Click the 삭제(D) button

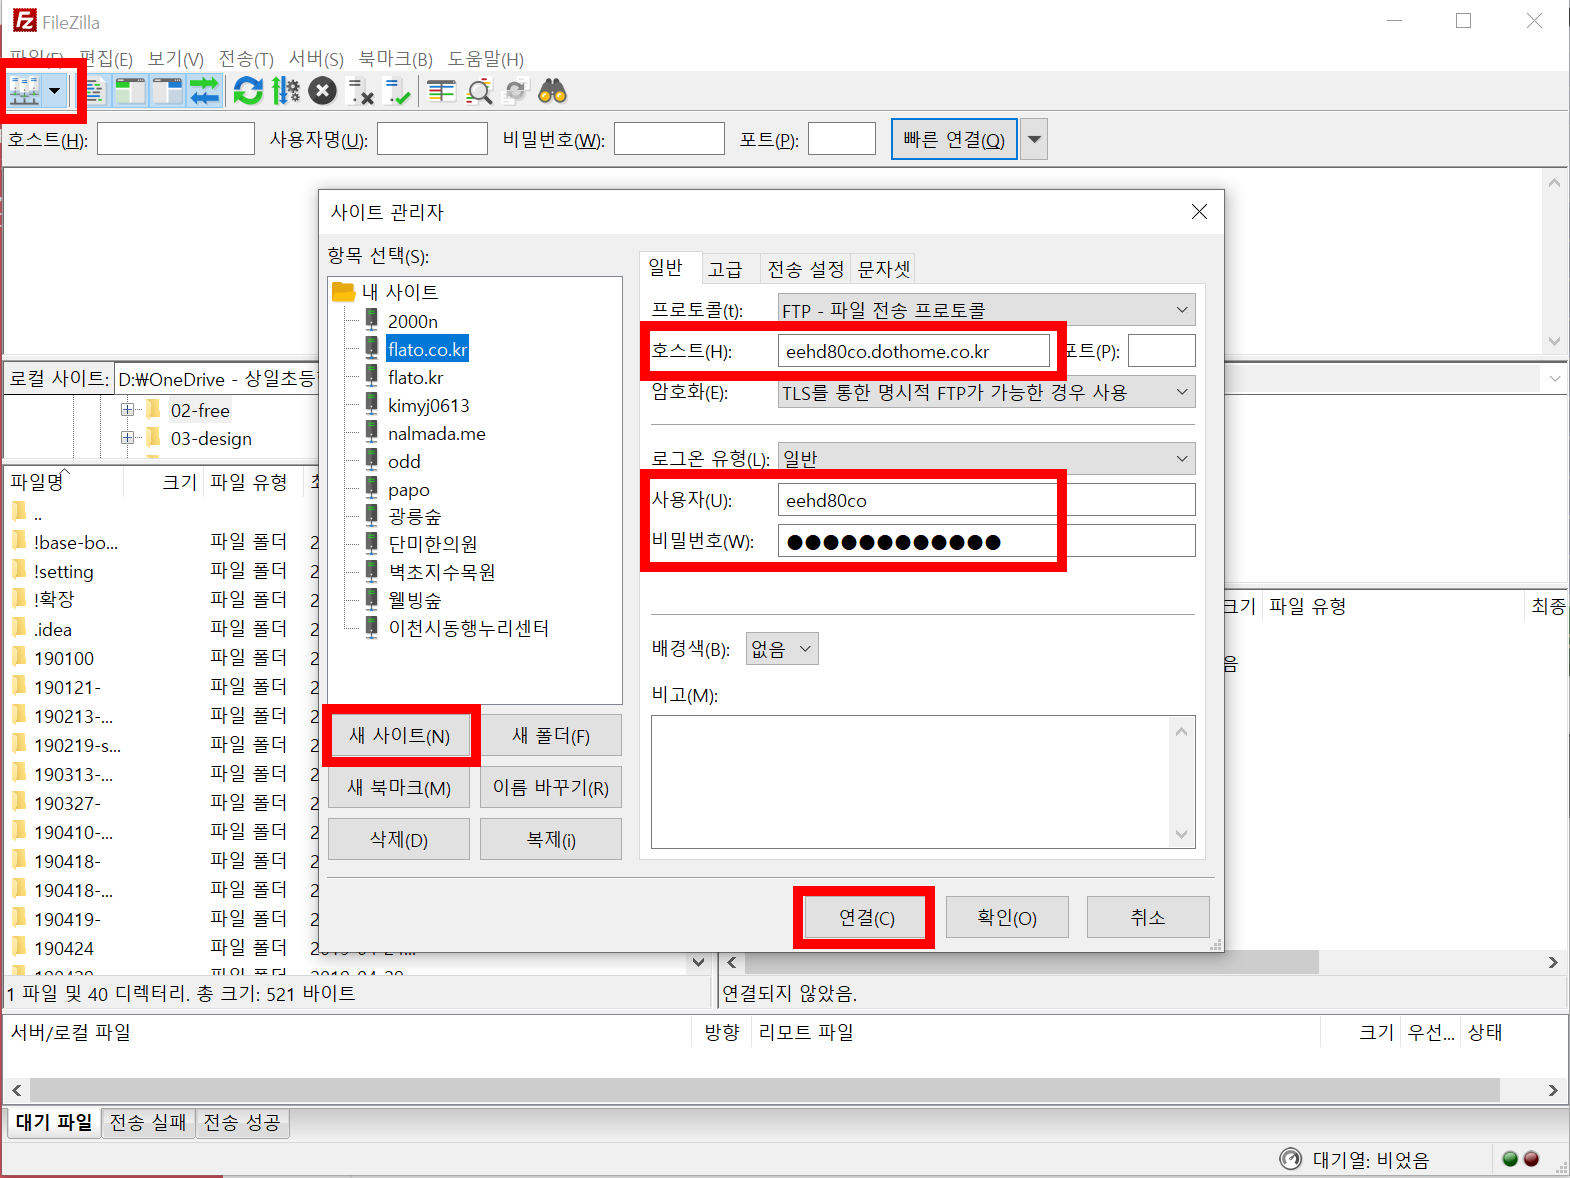coord(399,840)
